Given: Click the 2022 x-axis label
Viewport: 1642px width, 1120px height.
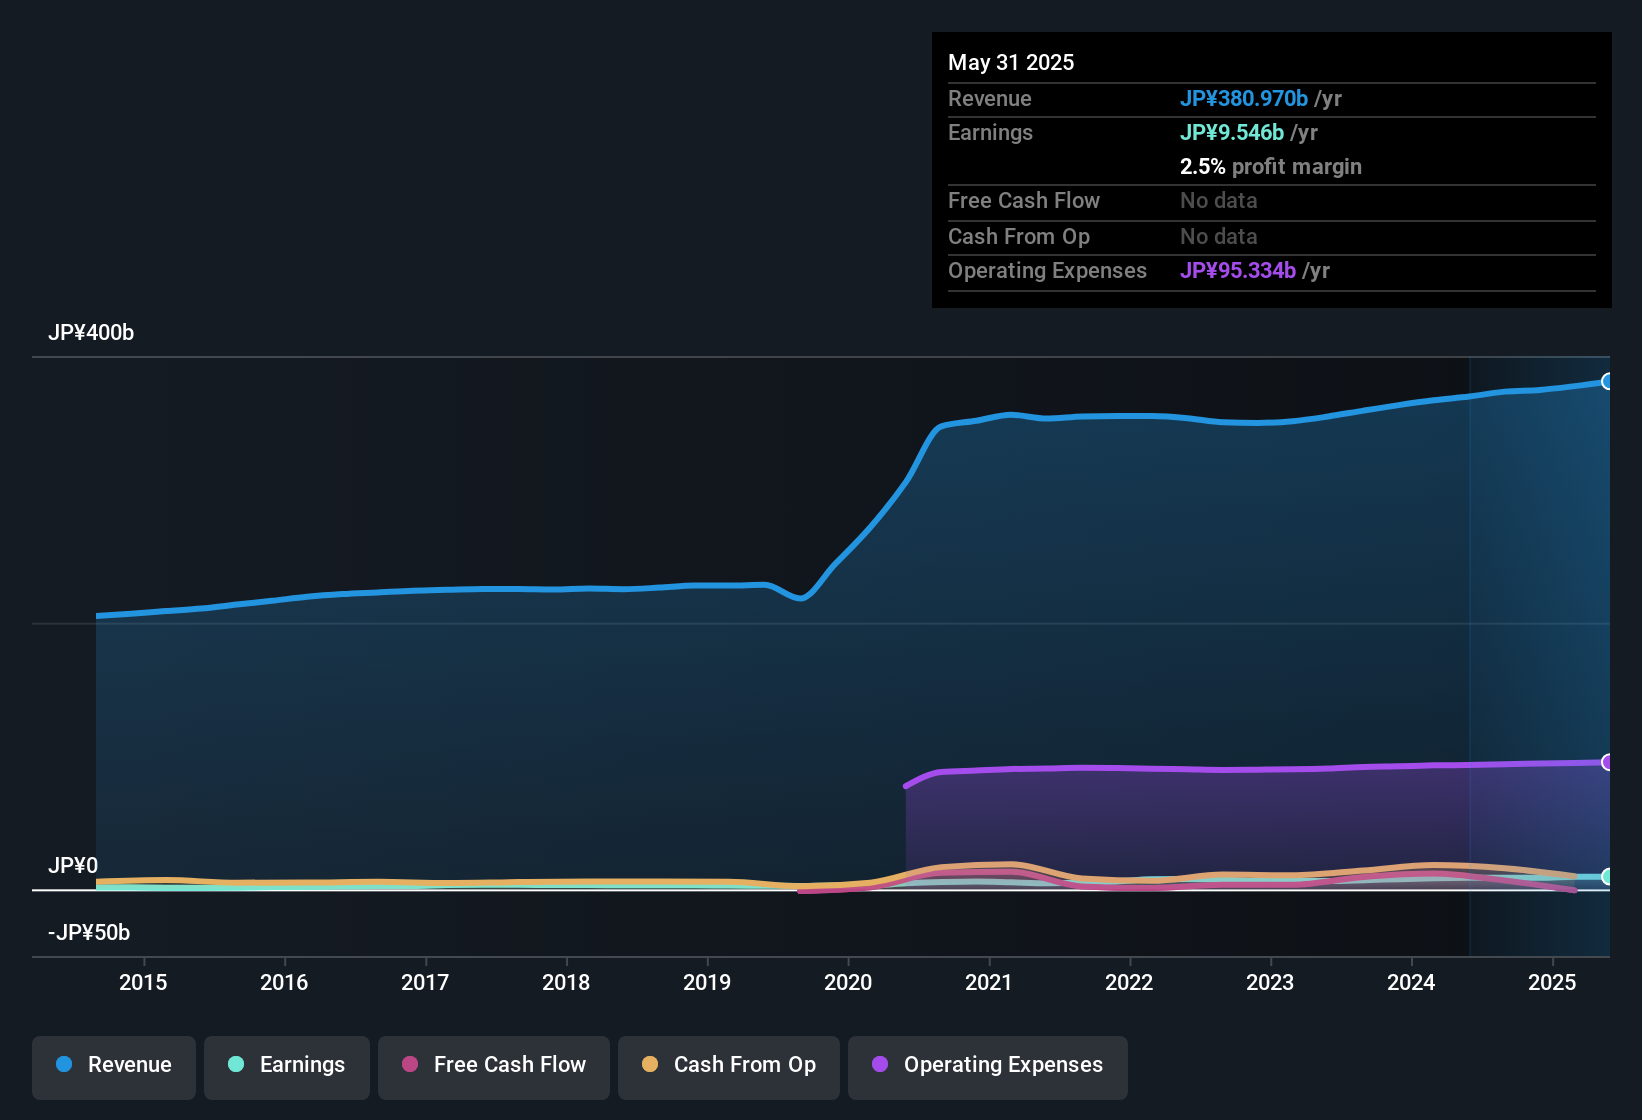Looking at the screenshot, I should click(x=1129, y=982).
